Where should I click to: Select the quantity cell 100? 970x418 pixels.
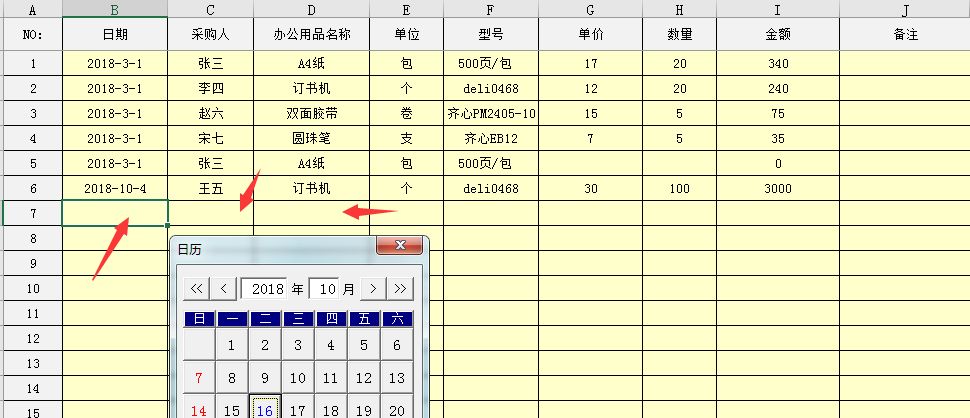pyautogui.click(x=679, y=189)
